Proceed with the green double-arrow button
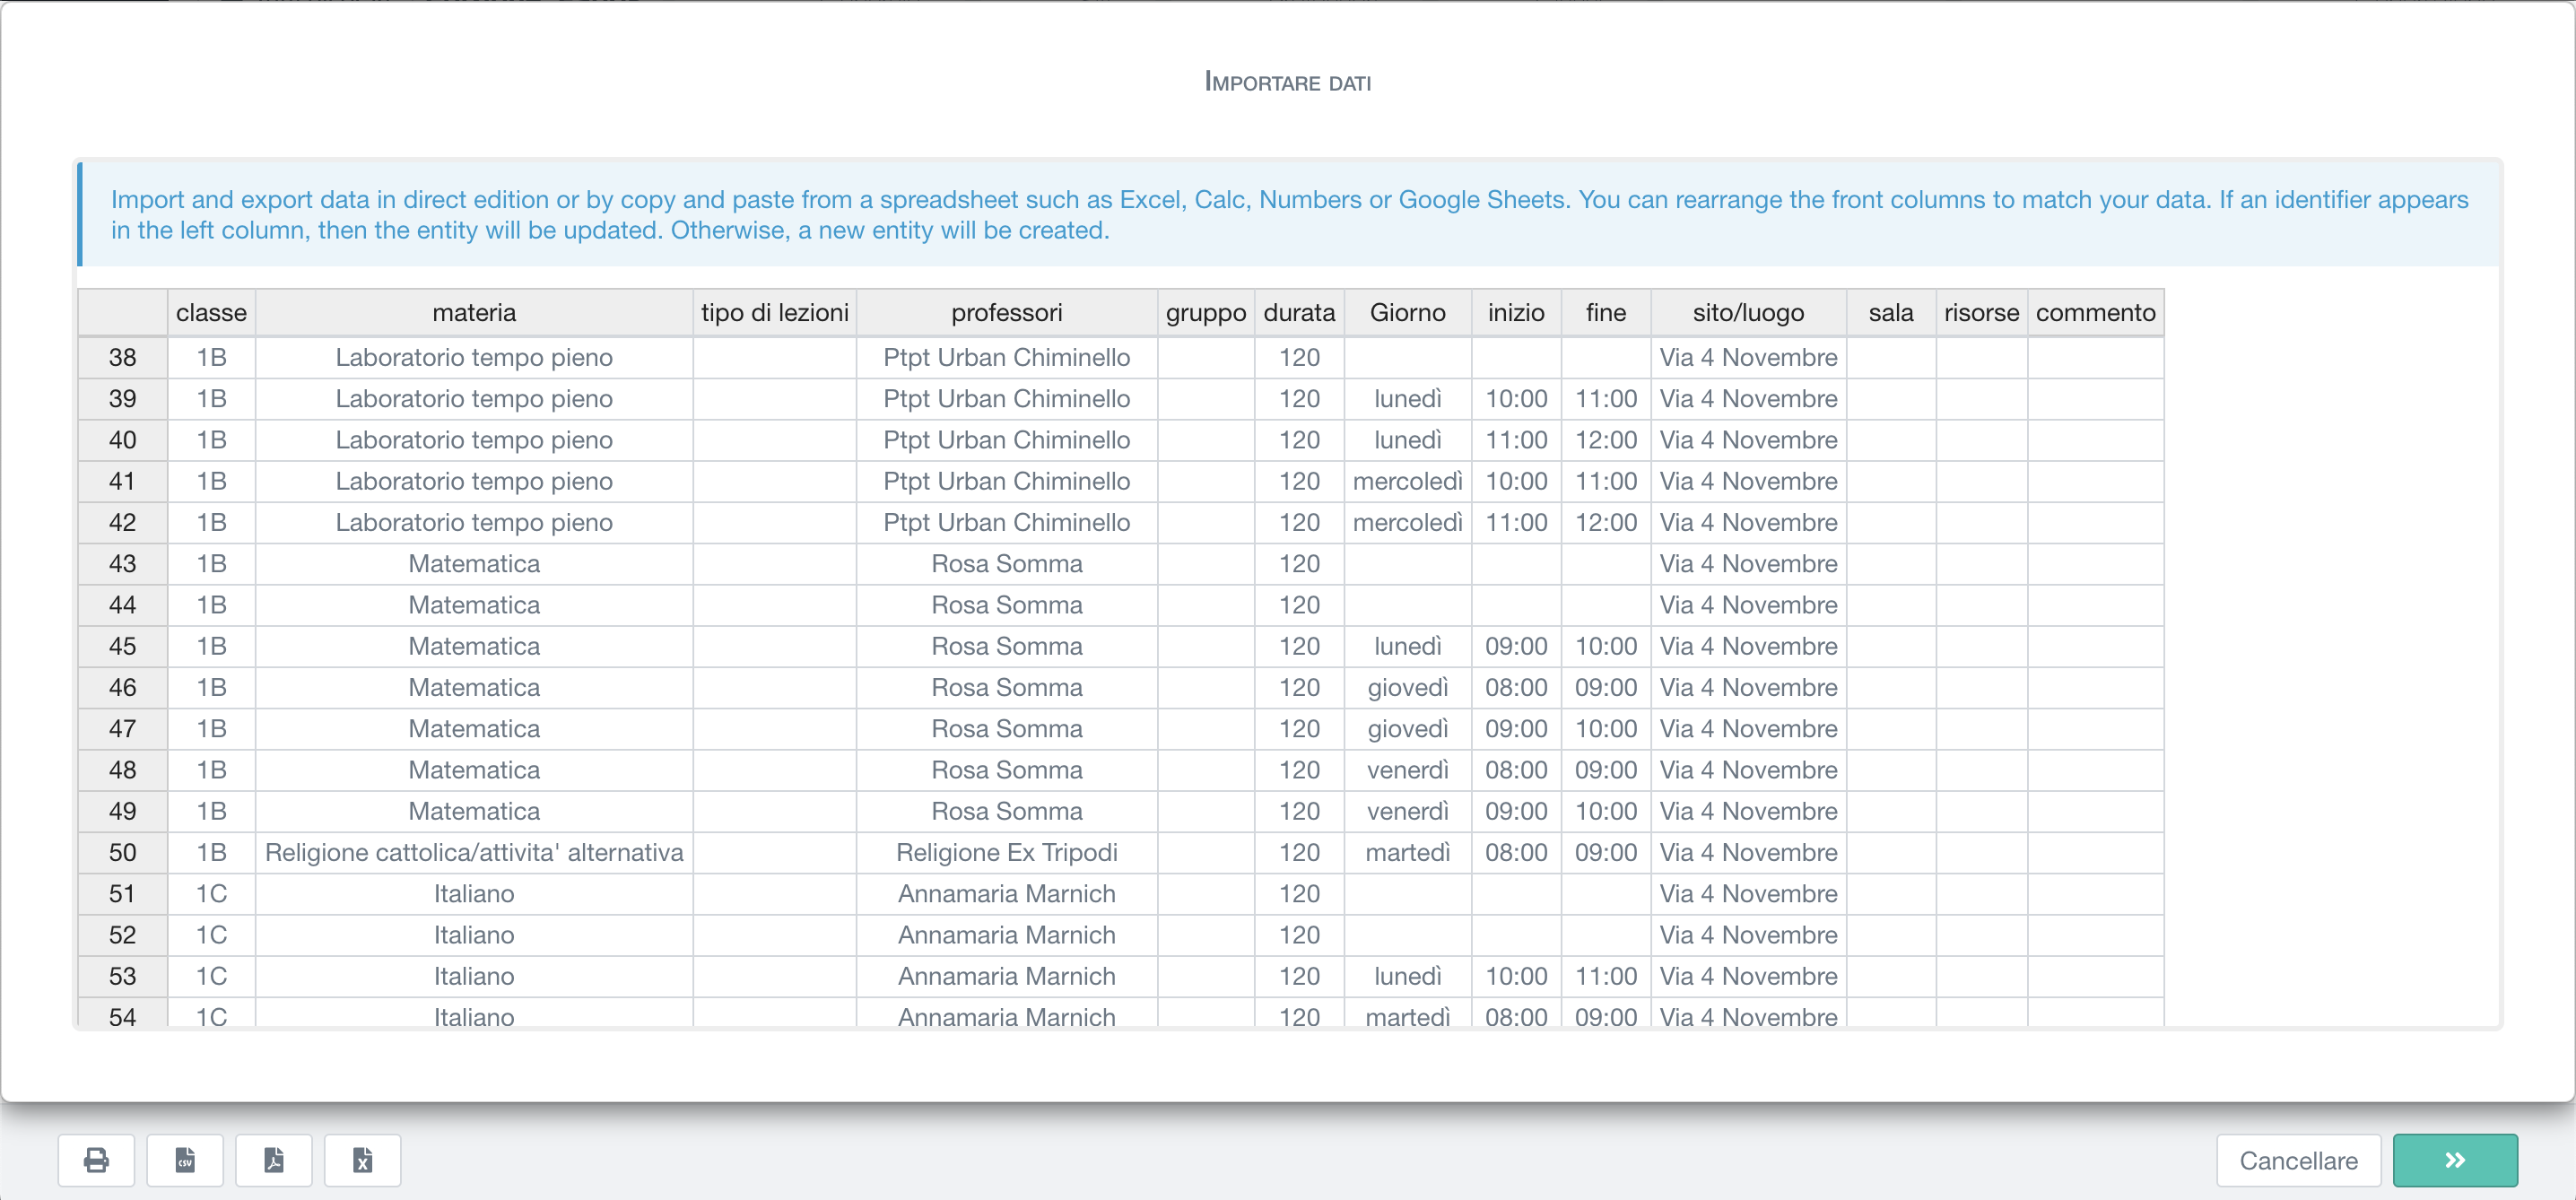Screen dimensions: 2576x1200 click(2455, 1160)
